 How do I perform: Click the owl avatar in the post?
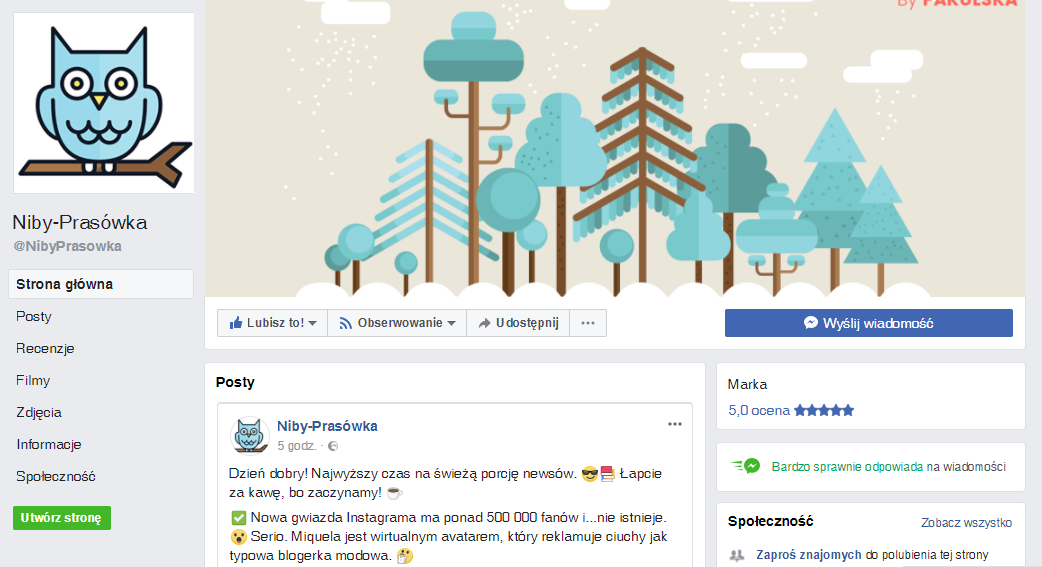249,435
